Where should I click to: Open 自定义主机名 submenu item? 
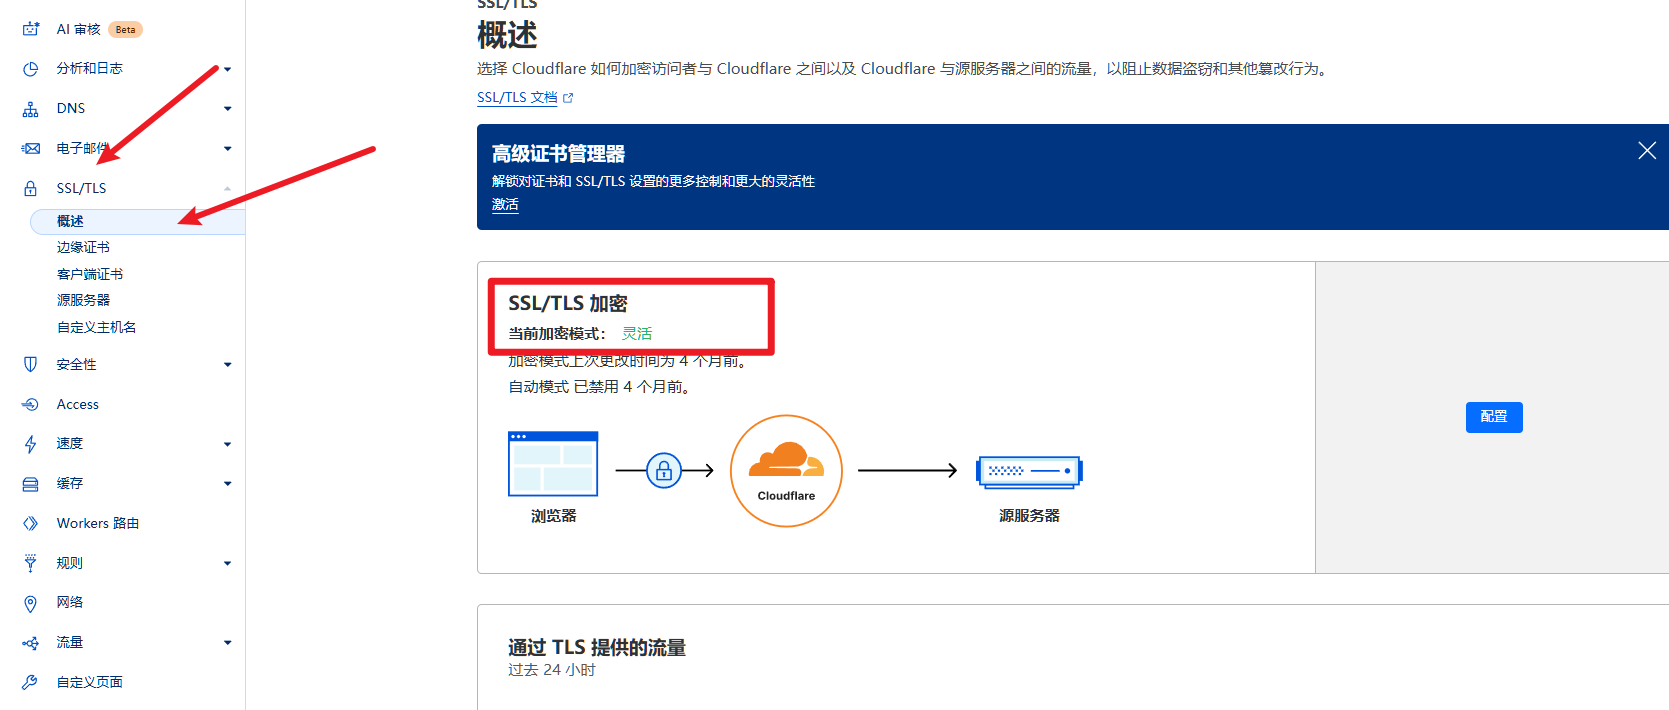pyautogui.click(x=96, y=327)
